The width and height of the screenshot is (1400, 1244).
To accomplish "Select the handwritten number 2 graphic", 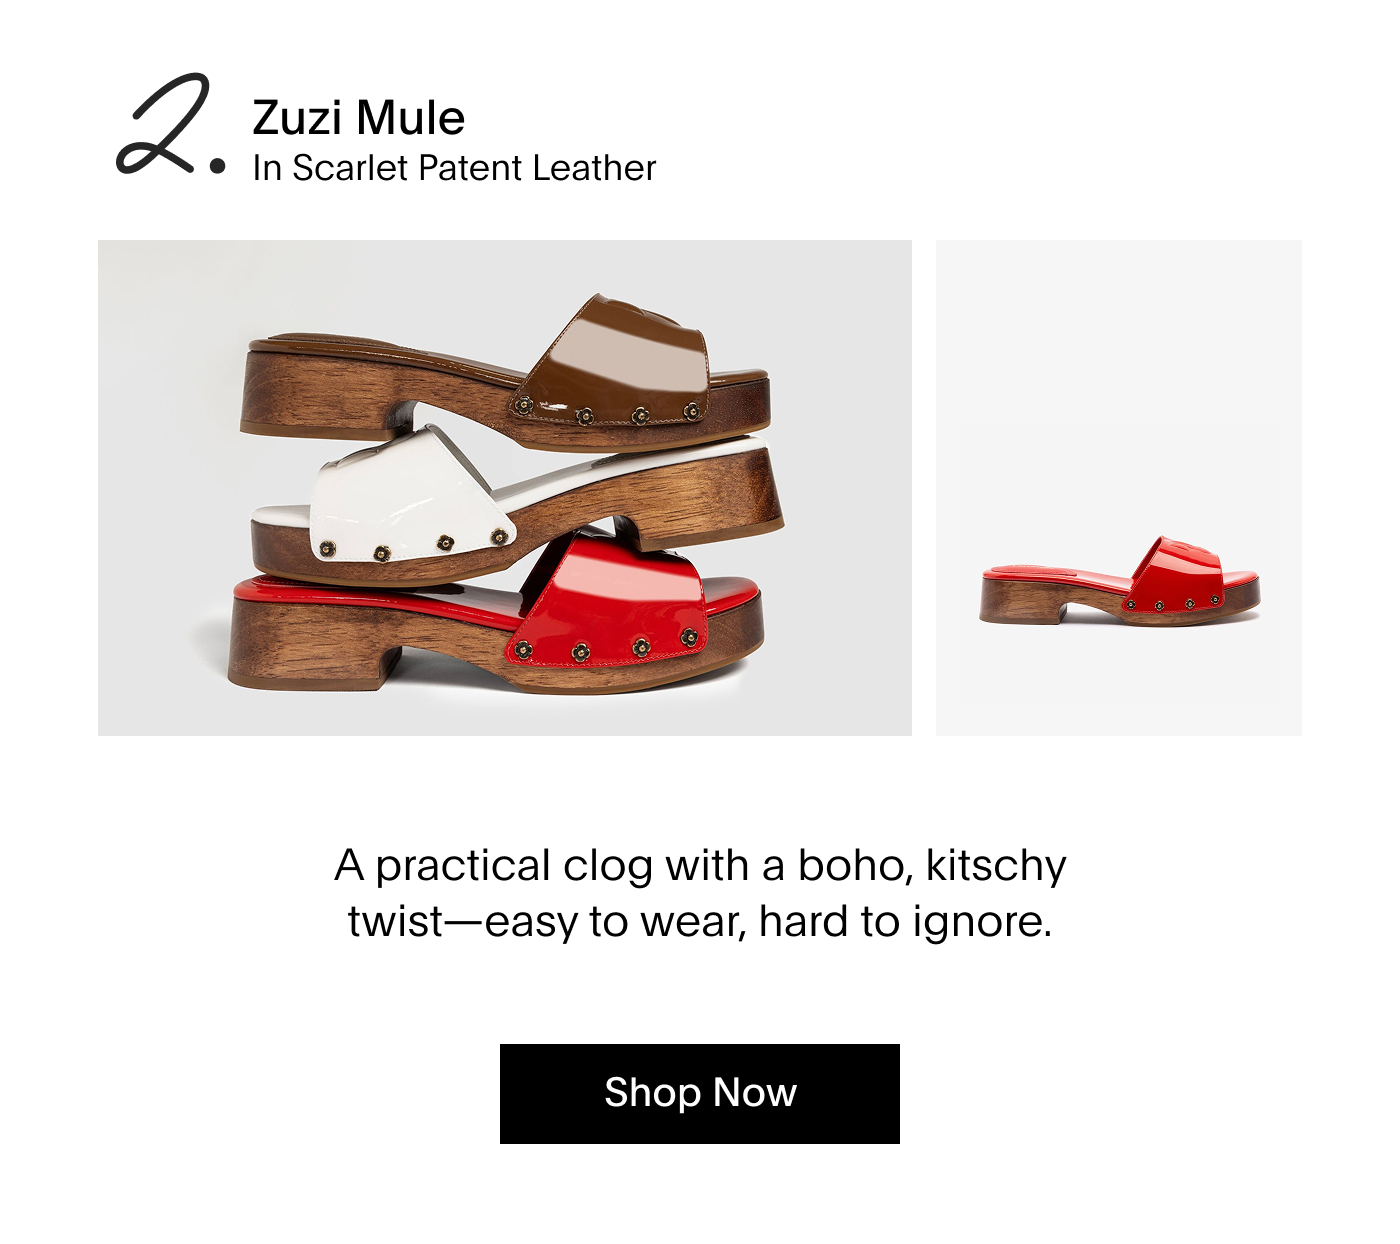I will (x=164, y=124).
